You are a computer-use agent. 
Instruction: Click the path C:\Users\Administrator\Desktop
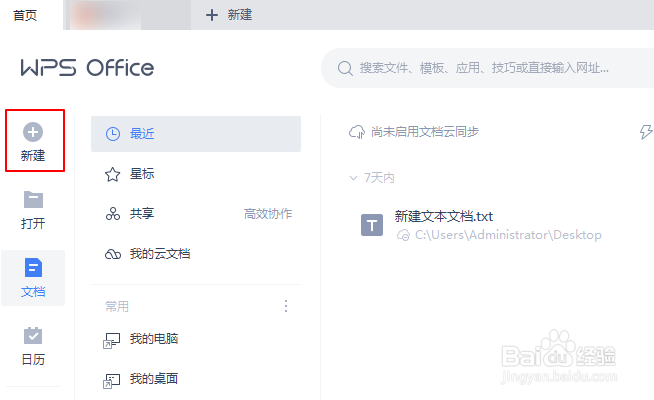pos(508,235)
